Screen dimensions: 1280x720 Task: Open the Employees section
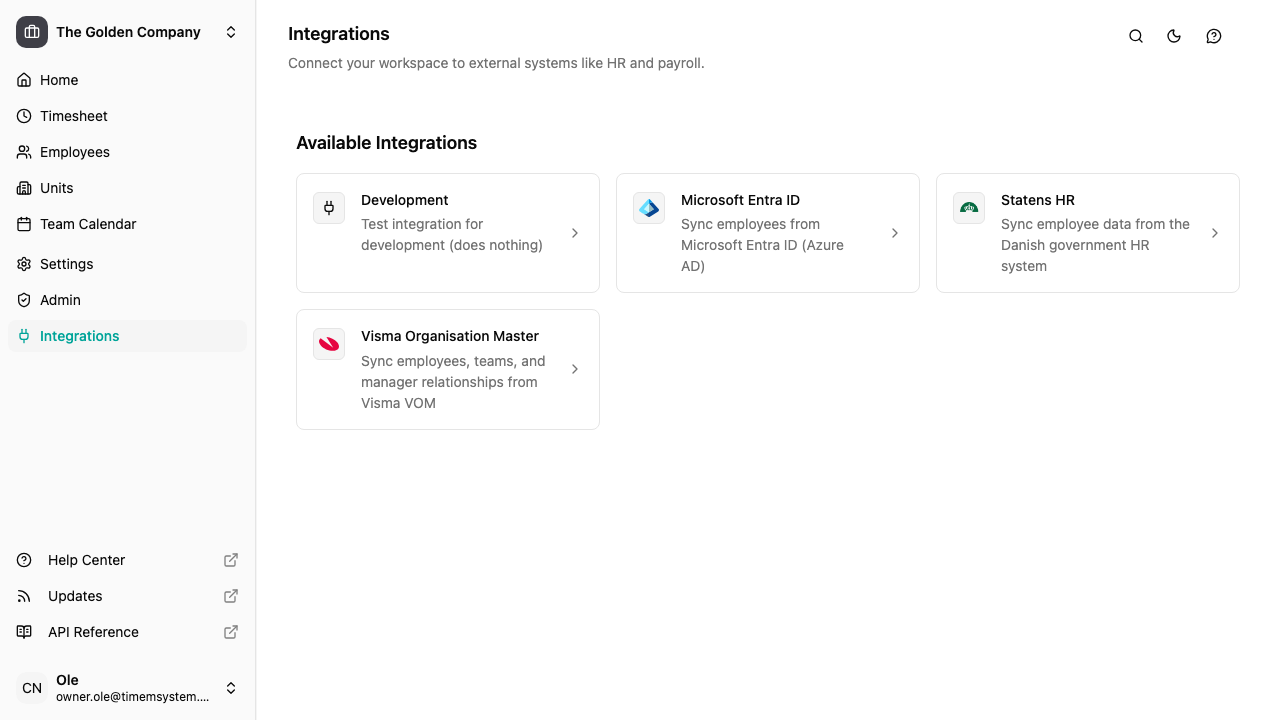(74, 152)
